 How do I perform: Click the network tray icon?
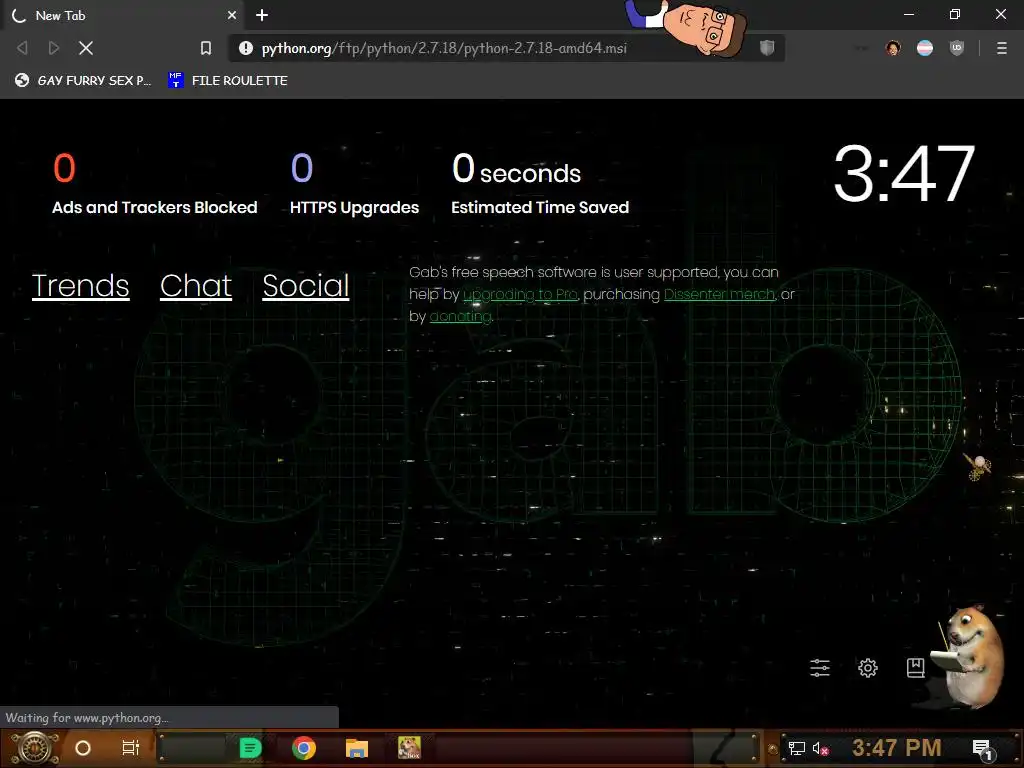tap(797, 748)
